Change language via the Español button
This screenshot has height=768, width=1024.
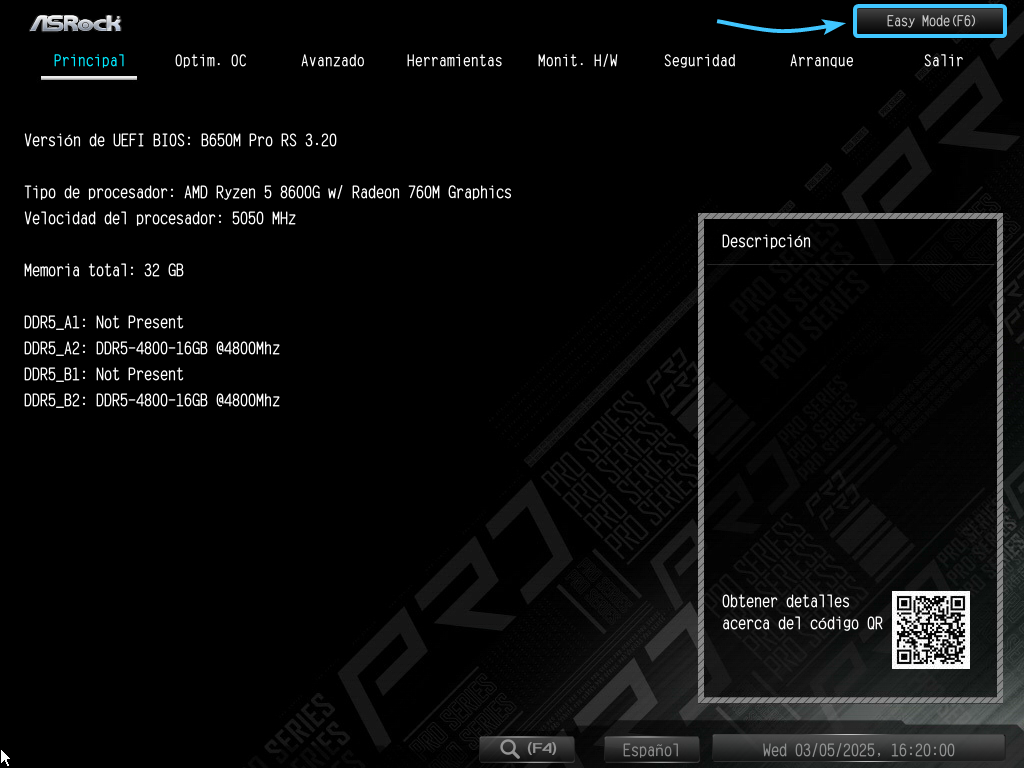click(651, 750)
